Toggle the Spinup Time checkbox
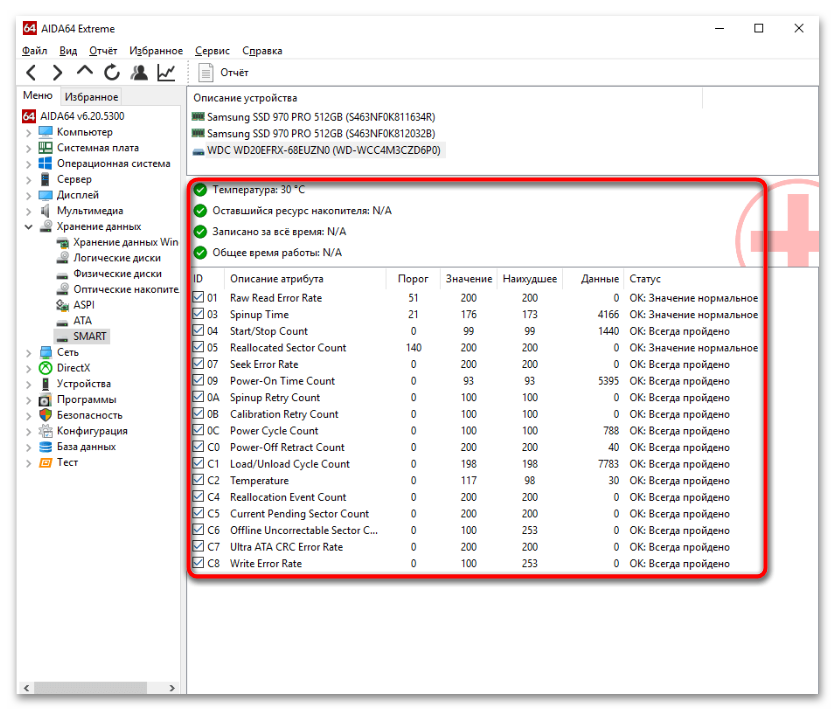Image resolution: width=835 pixels, height=710 pixels. [x=198, y=314]
